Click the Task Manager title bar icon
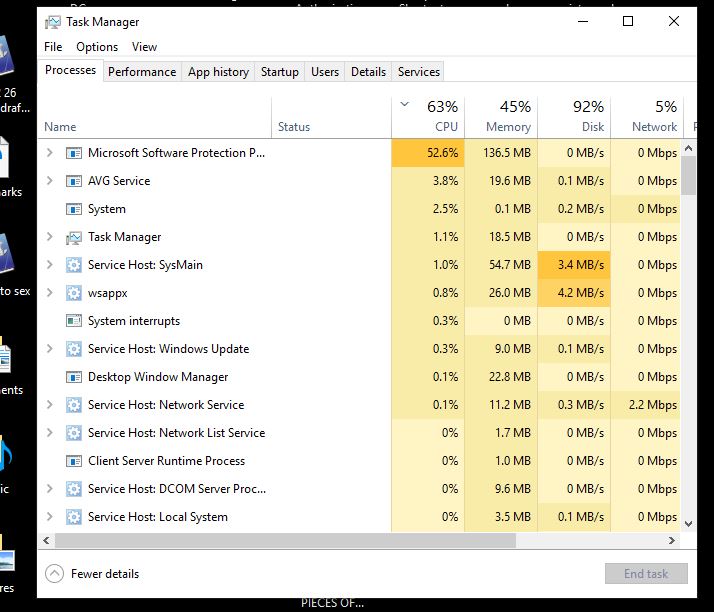 (53, 22)
